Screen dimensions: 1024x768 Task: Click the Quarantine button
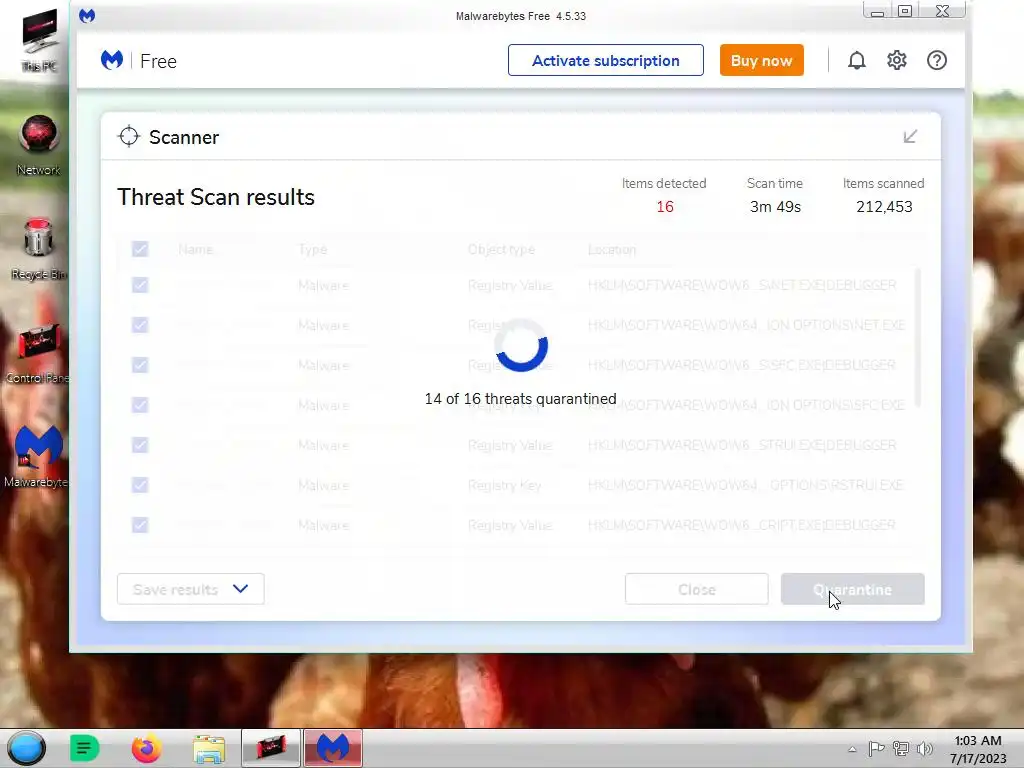pos(852,589)
